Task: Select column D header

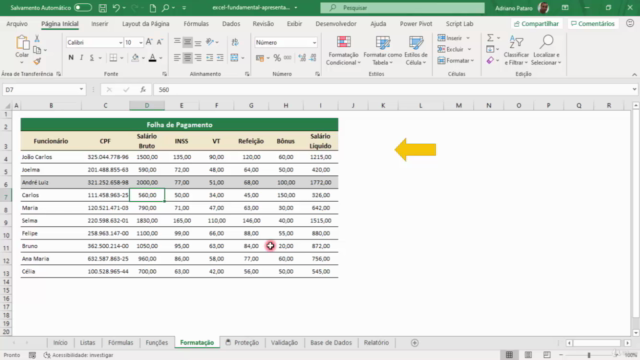Action: pos(147,105)
